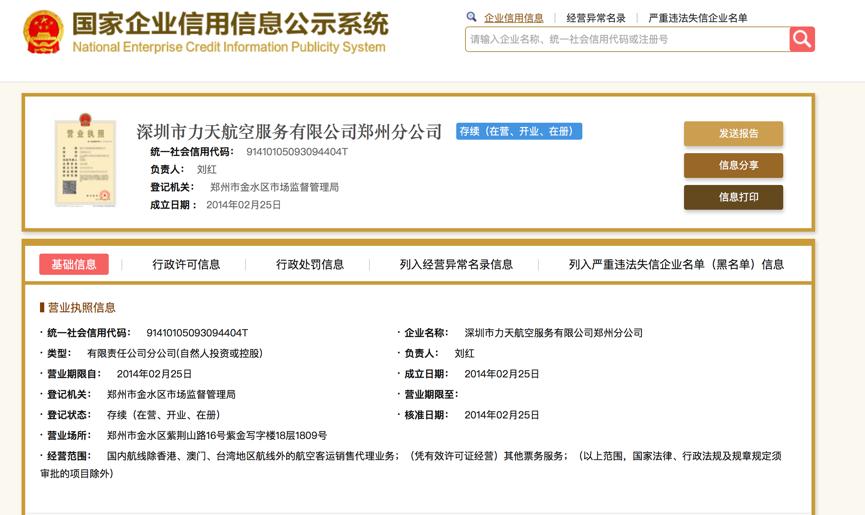Click the national emblem logo
This screenshot has height=515, width=865.
pos(43,32)
